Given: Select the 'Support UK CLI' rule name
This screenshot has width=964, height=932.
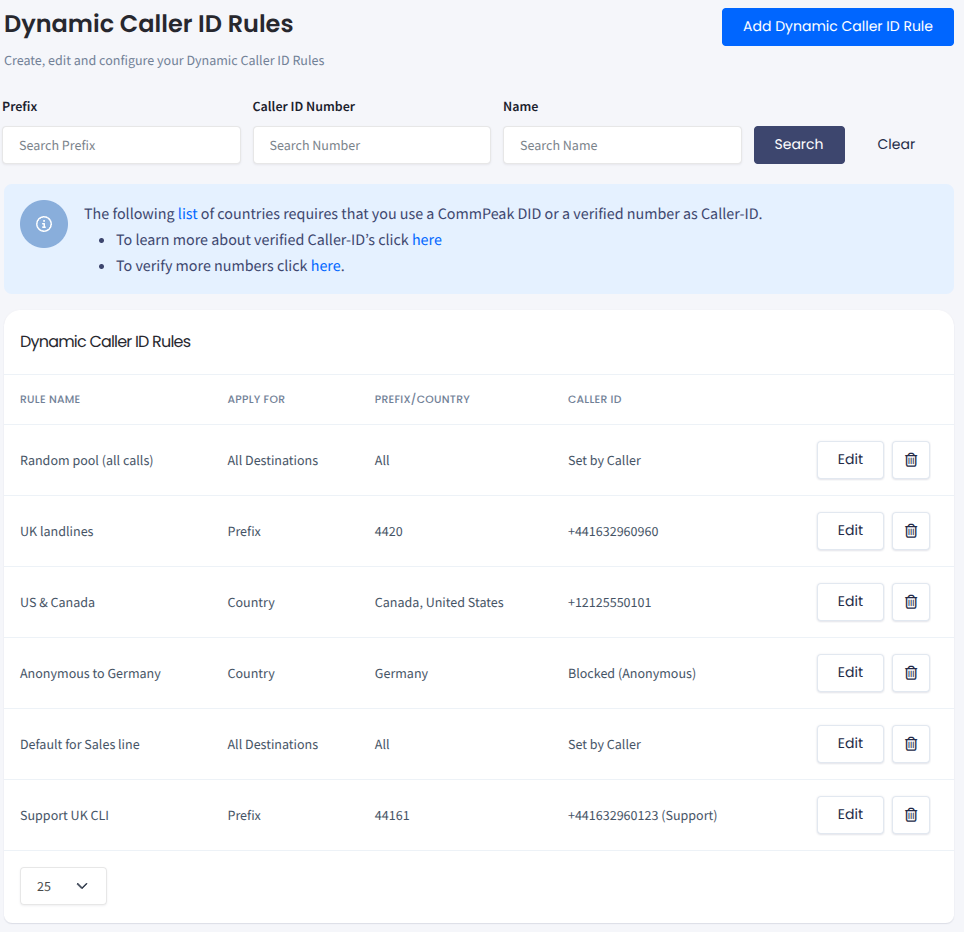Looking at the screenshot, I should tap(65, 815).
